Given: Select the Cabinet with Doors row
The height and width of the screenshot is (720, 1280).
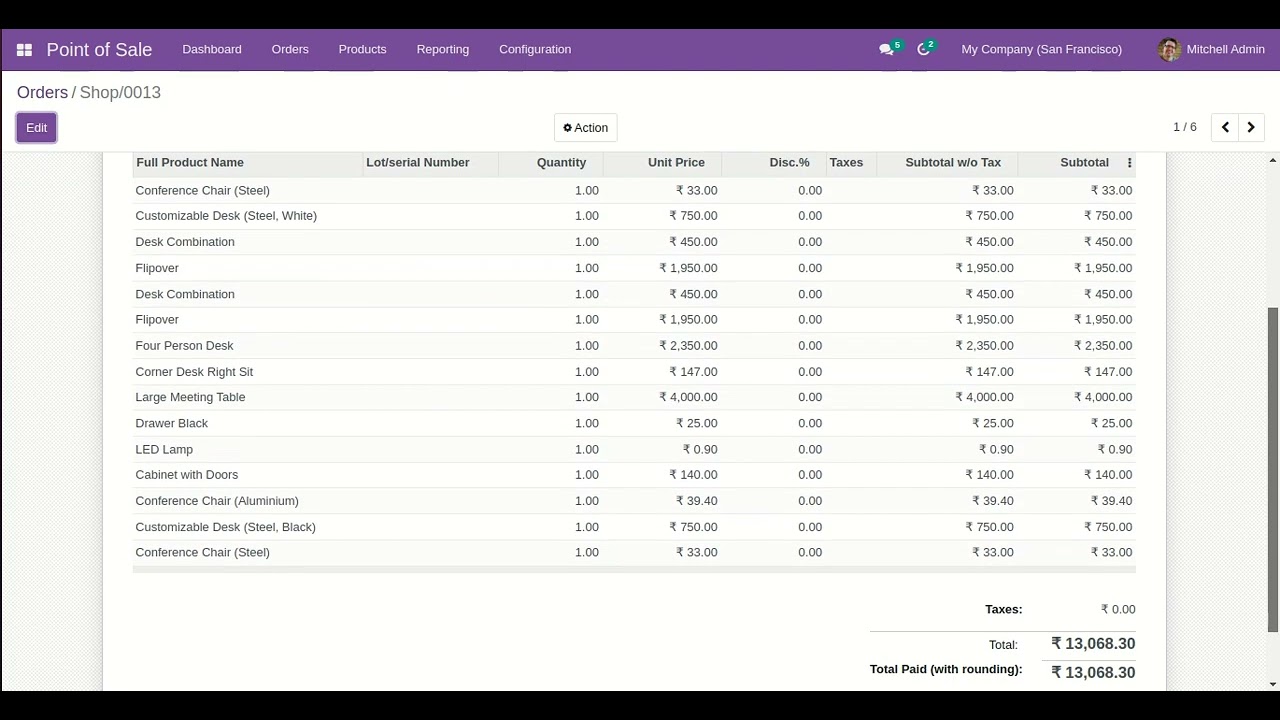Looking at the screenshot, I should coord(634,475).
